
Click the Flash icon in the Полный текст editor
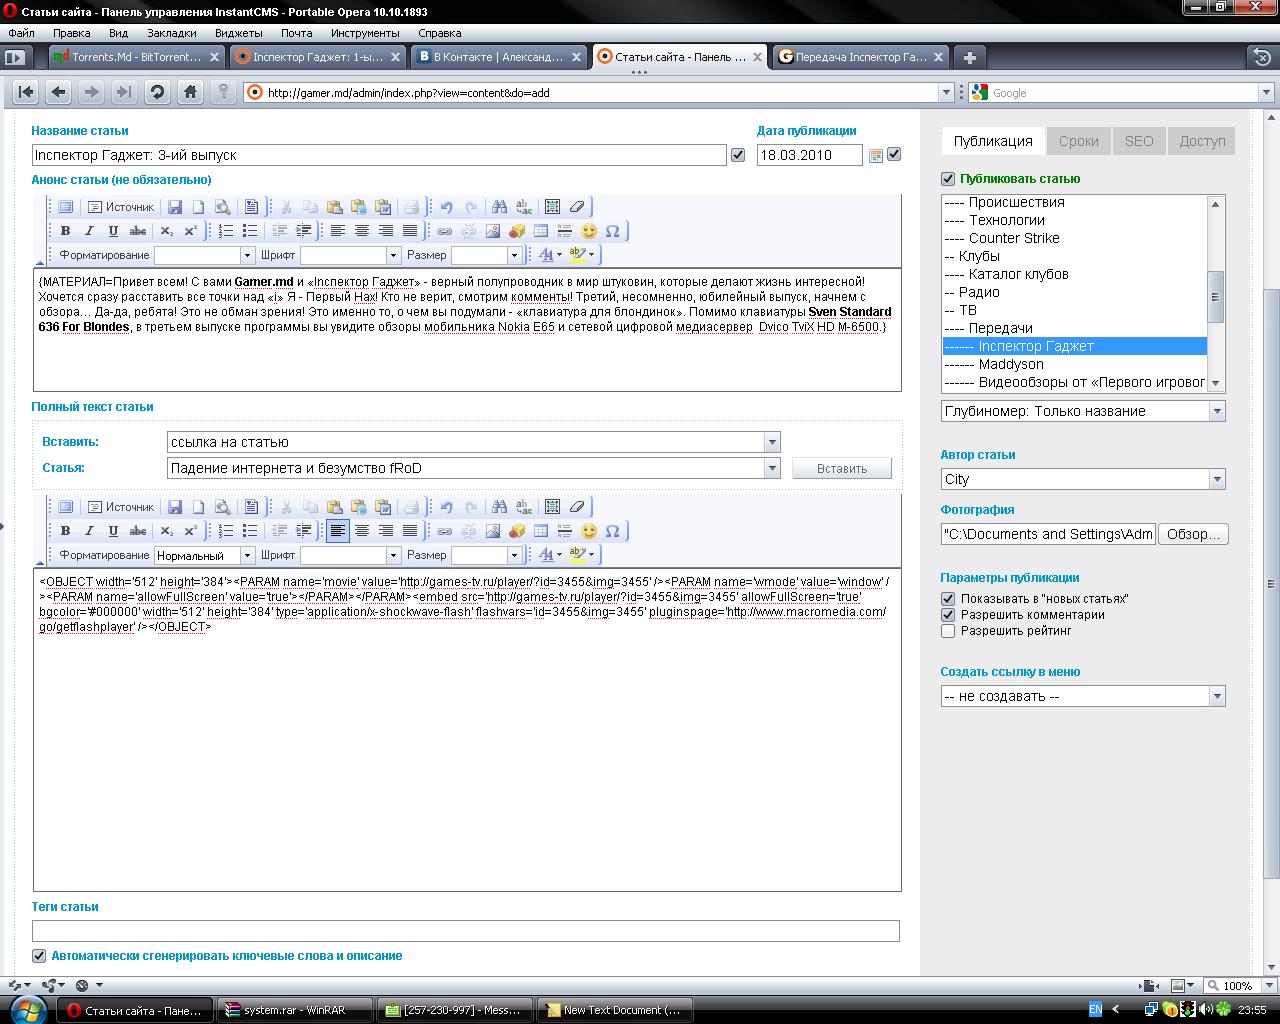tap(517, 531)
